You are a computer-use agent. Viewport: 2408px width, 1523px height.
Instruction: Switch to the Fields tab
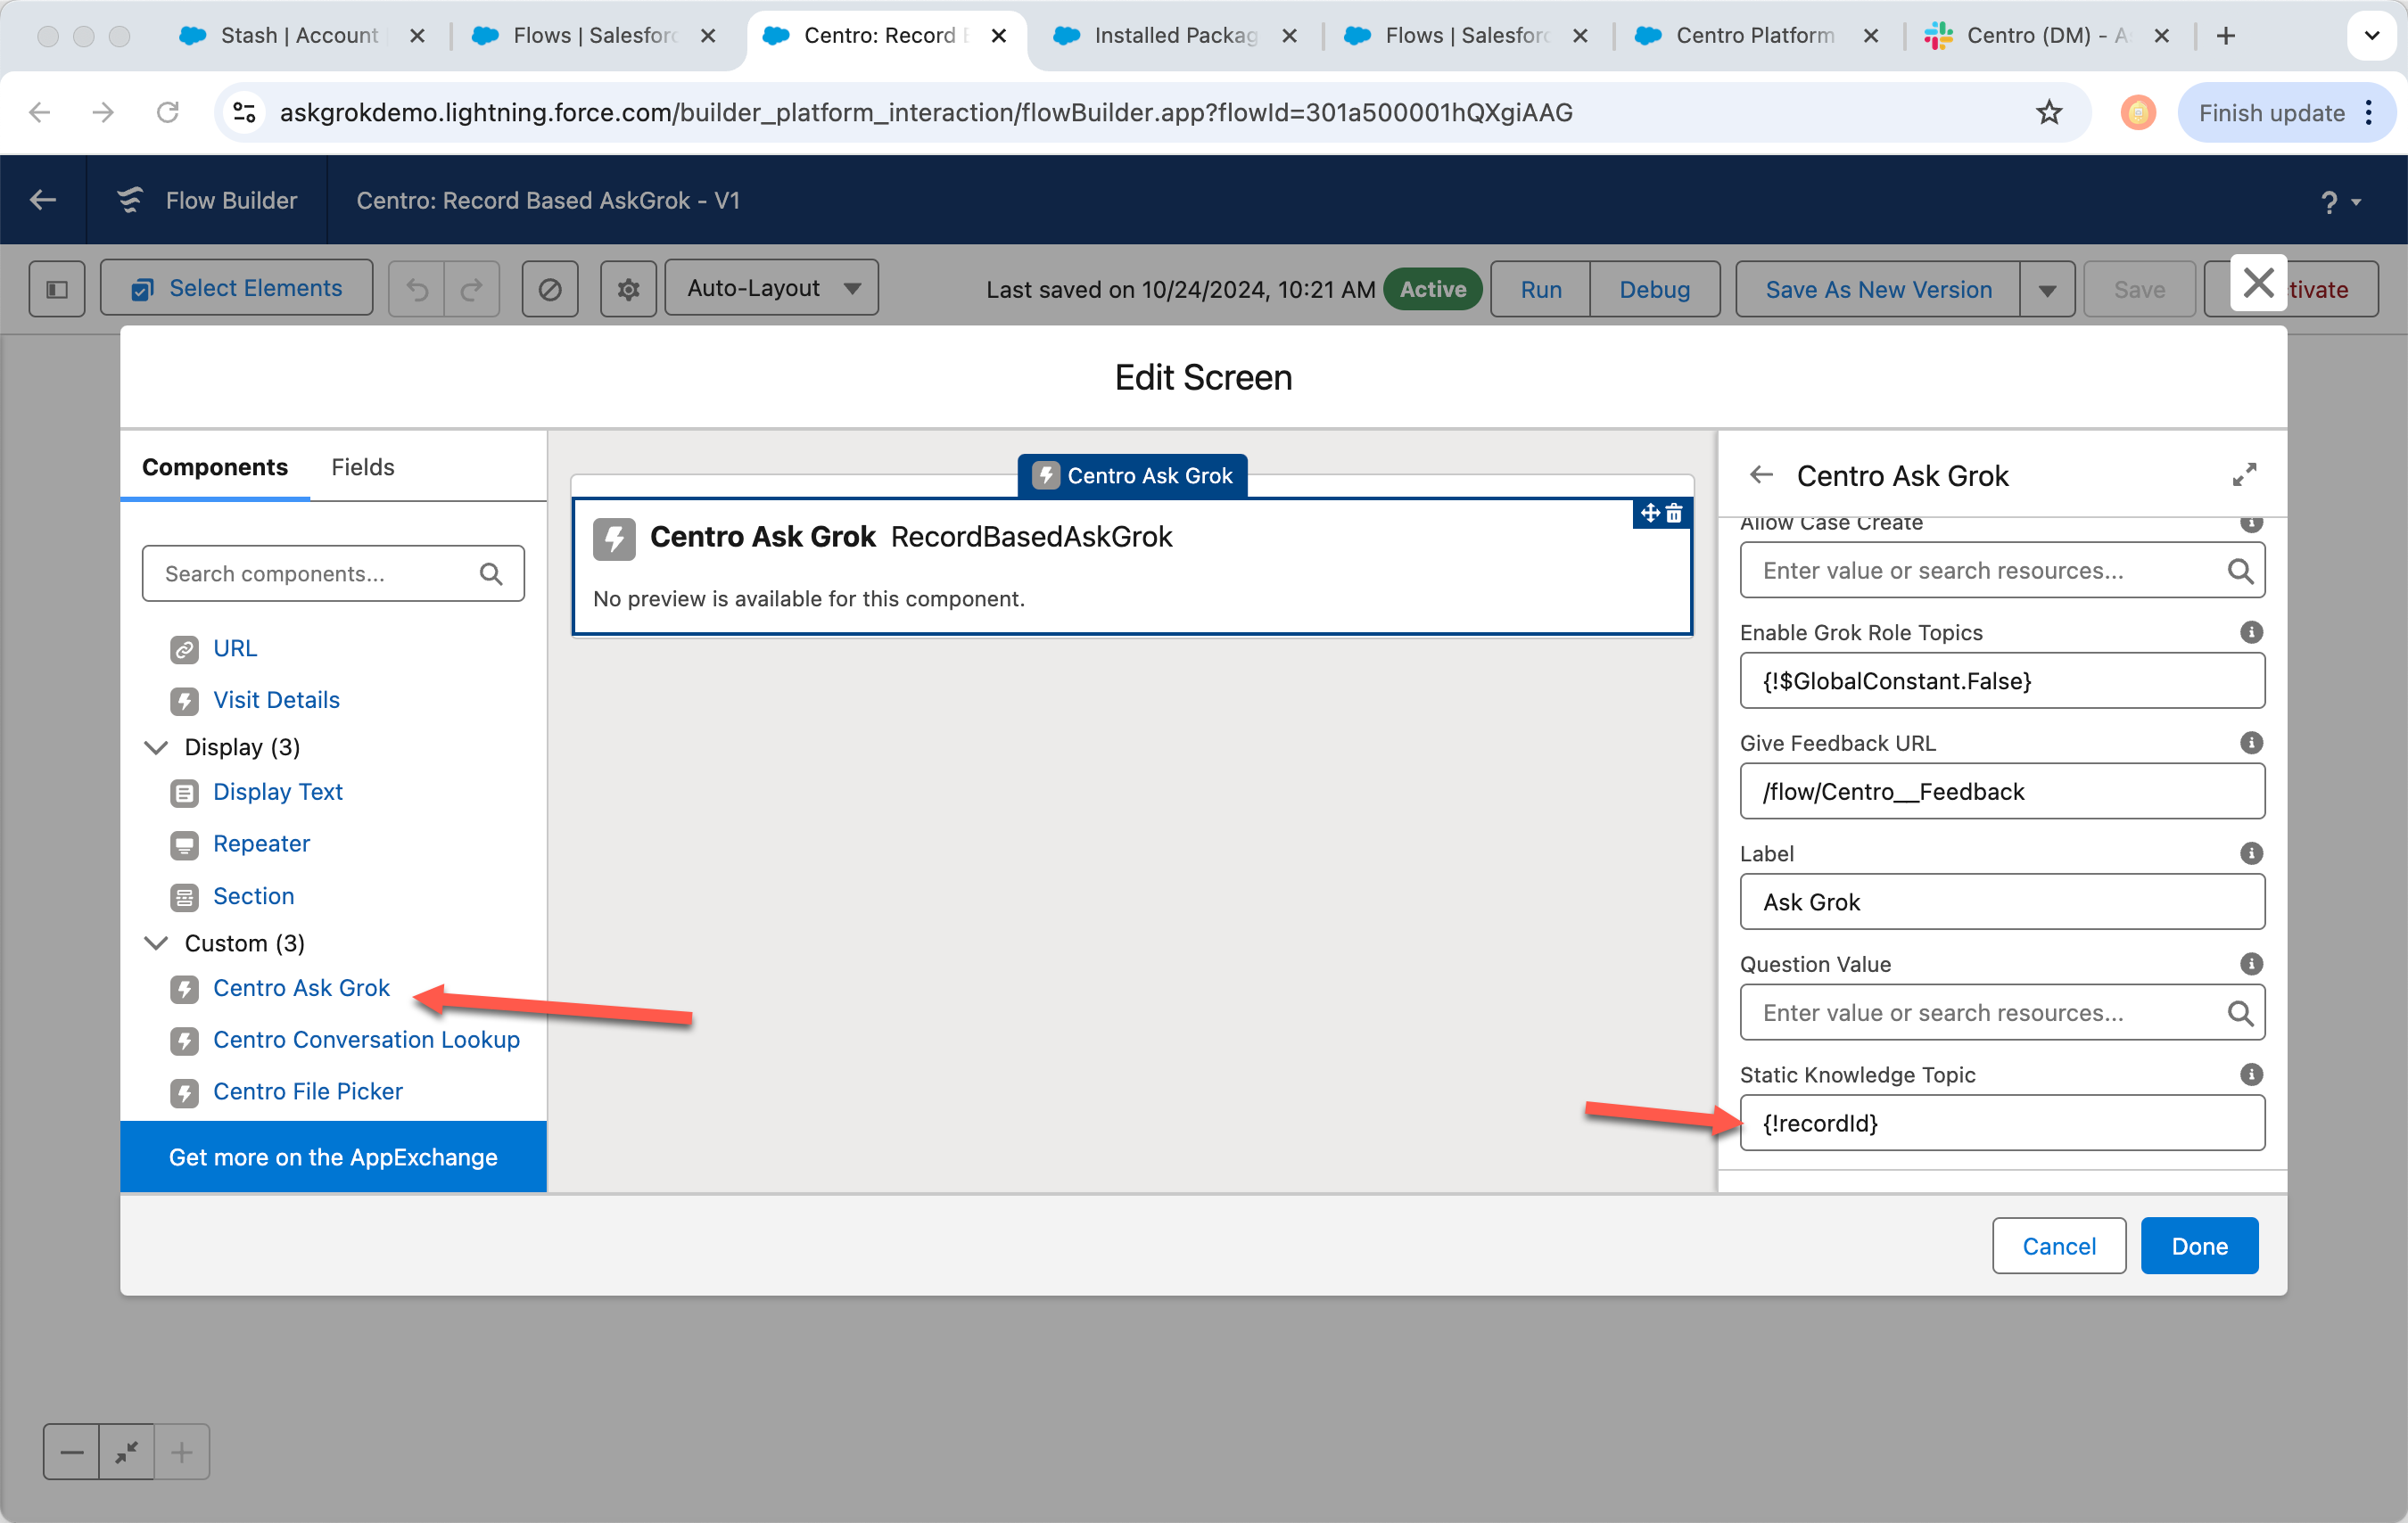[362, 467]
